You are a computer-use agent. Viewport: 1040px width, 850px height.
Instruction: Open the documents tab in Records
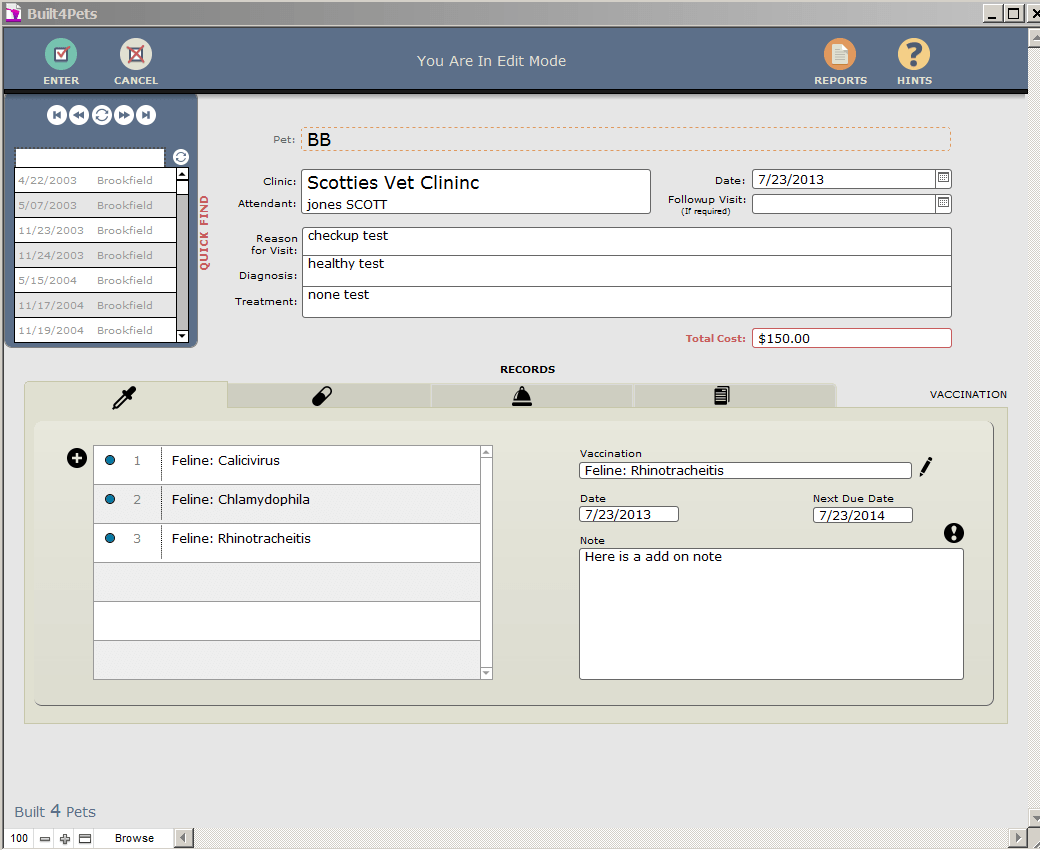coord(721,397)
